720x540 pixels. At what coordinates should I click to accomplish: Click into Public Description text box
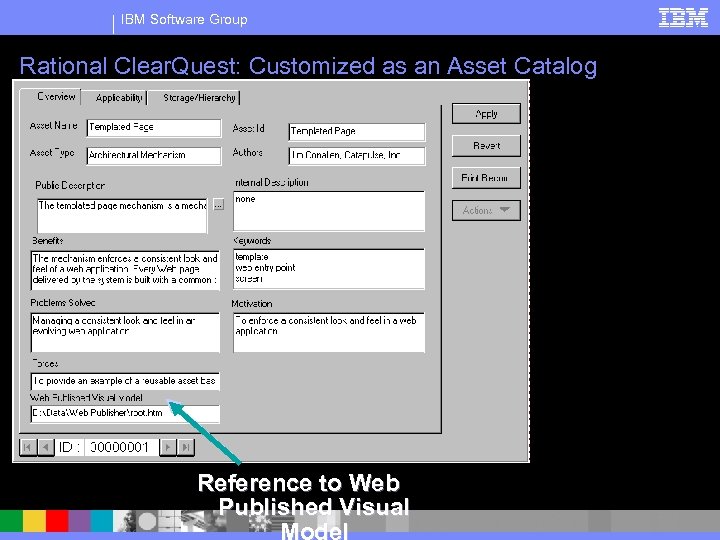122,215
